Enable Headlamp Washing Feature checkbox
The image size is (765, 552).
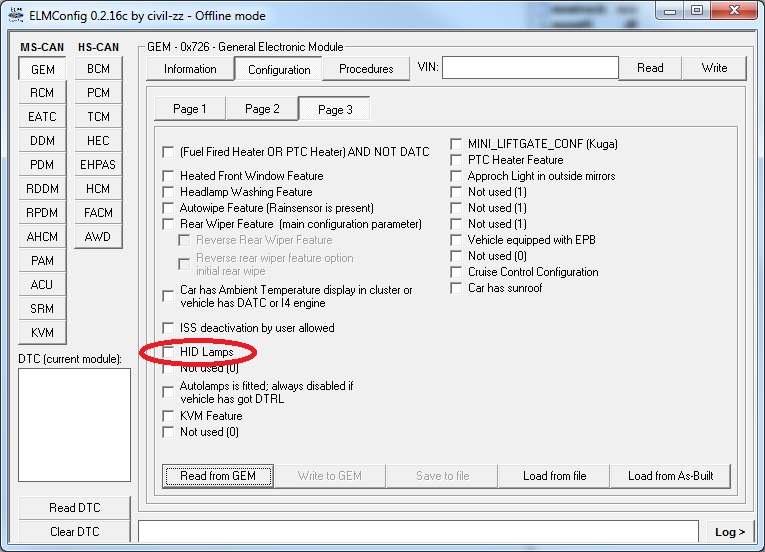[x=168, y=192]
